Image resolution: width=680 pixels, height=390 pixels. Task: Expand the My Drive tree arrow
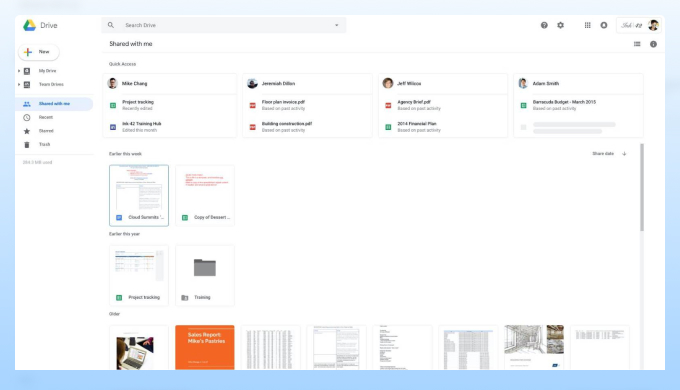(x=19, y=71)
